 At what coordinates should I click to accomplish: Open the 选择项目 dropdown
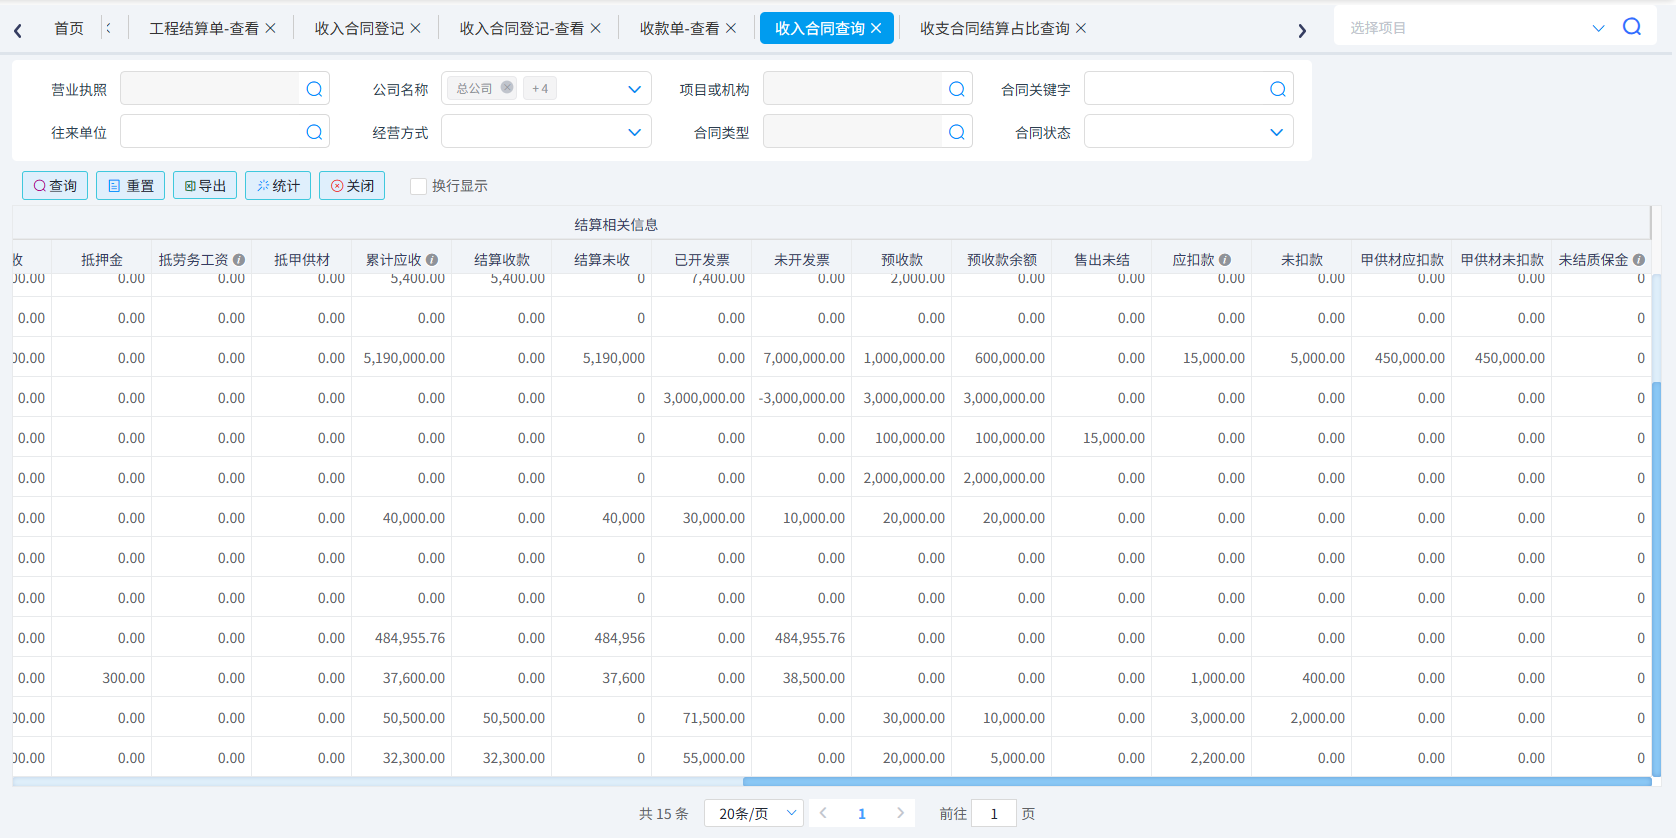(1598, 28)
